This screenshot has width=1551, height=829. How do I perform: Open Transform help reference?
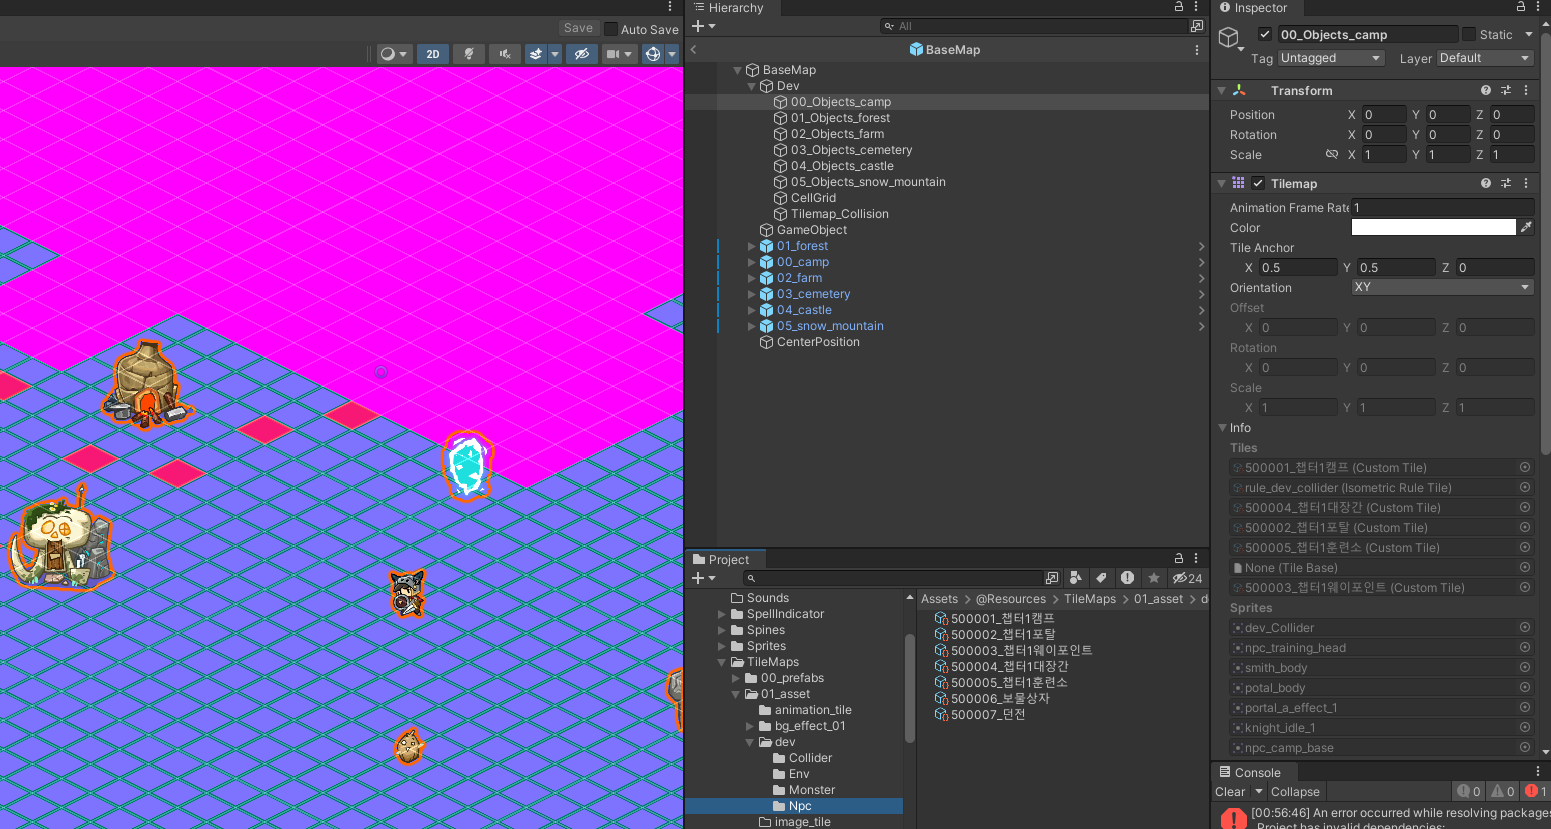[x=1486, y=90]
